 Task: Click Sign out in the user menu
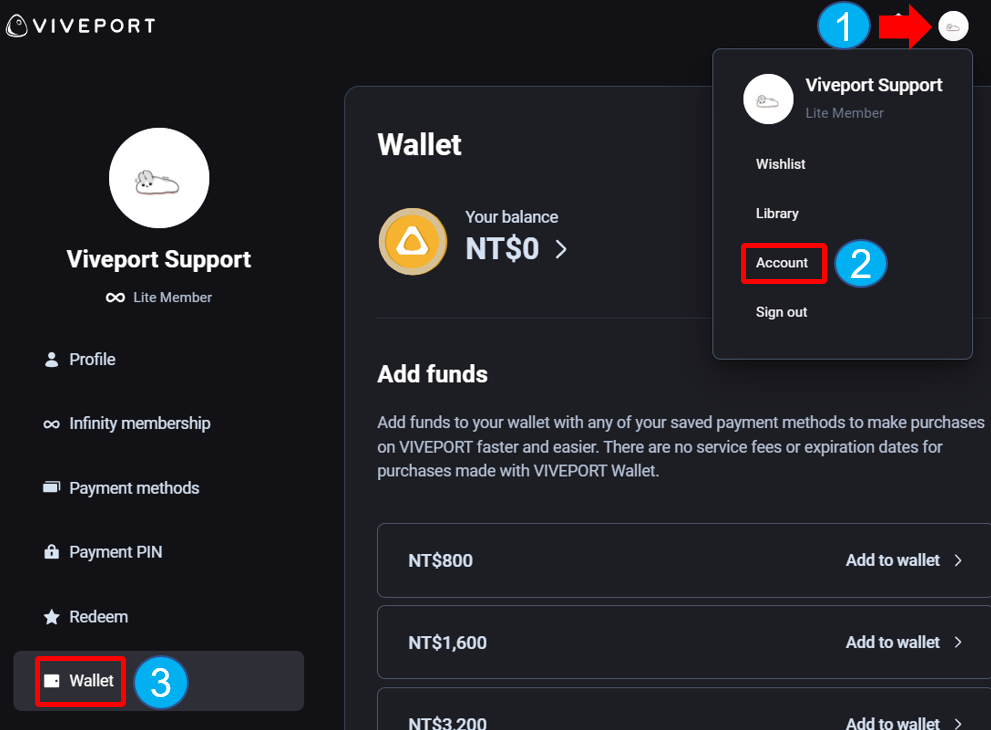tap(781, 312)
